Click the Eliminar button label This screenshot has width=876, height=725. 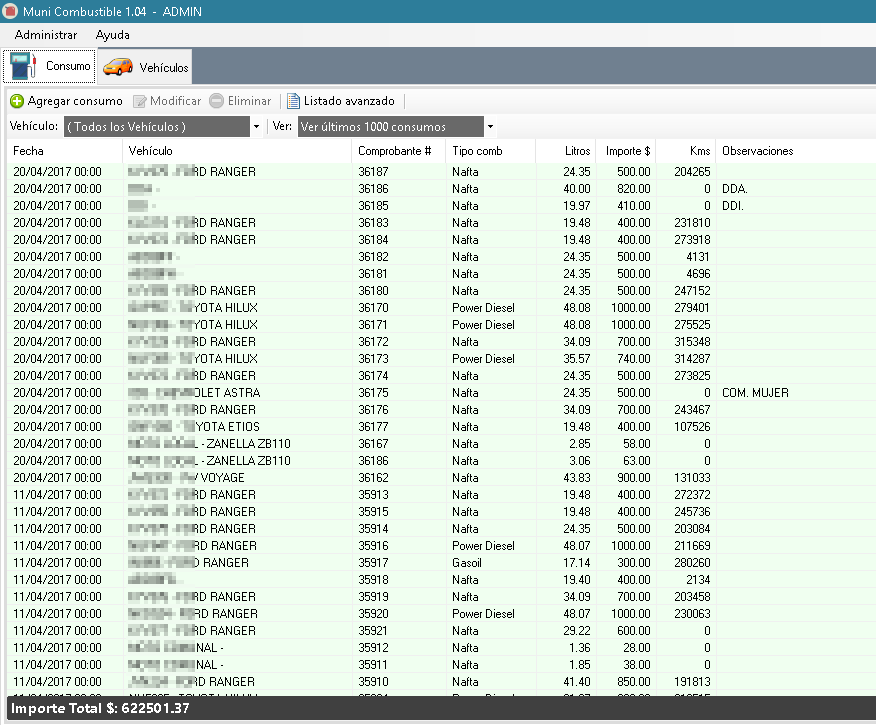[249, 101]
